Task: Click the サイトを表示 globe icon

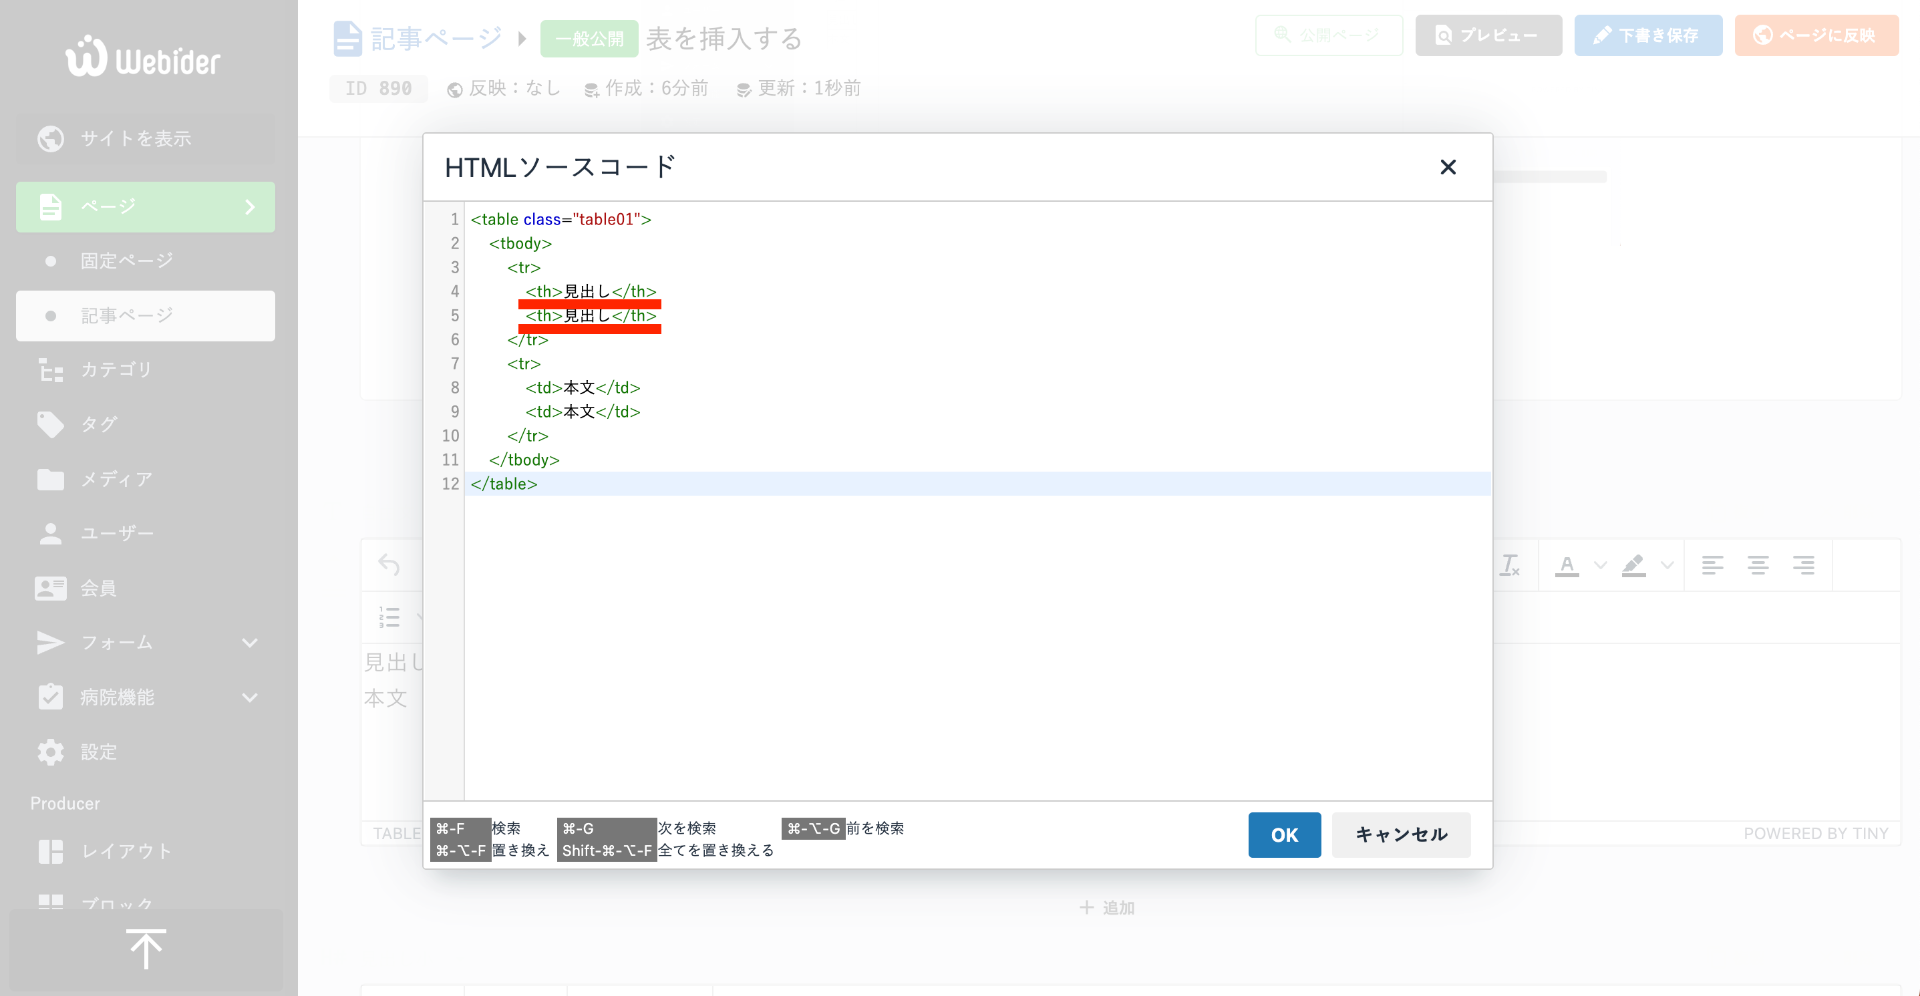Action: coord(50,139)
